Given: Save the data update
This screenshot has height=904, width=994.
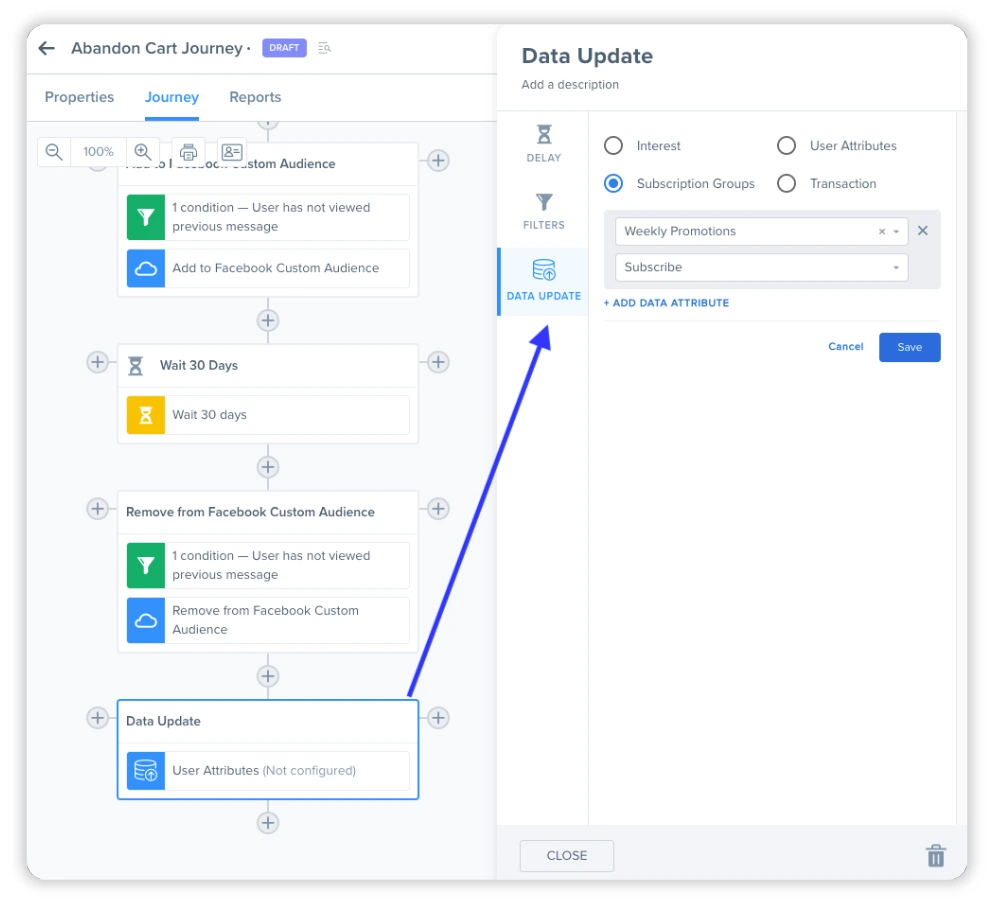Looking at the screenshot, I should (x=909, y=347).
